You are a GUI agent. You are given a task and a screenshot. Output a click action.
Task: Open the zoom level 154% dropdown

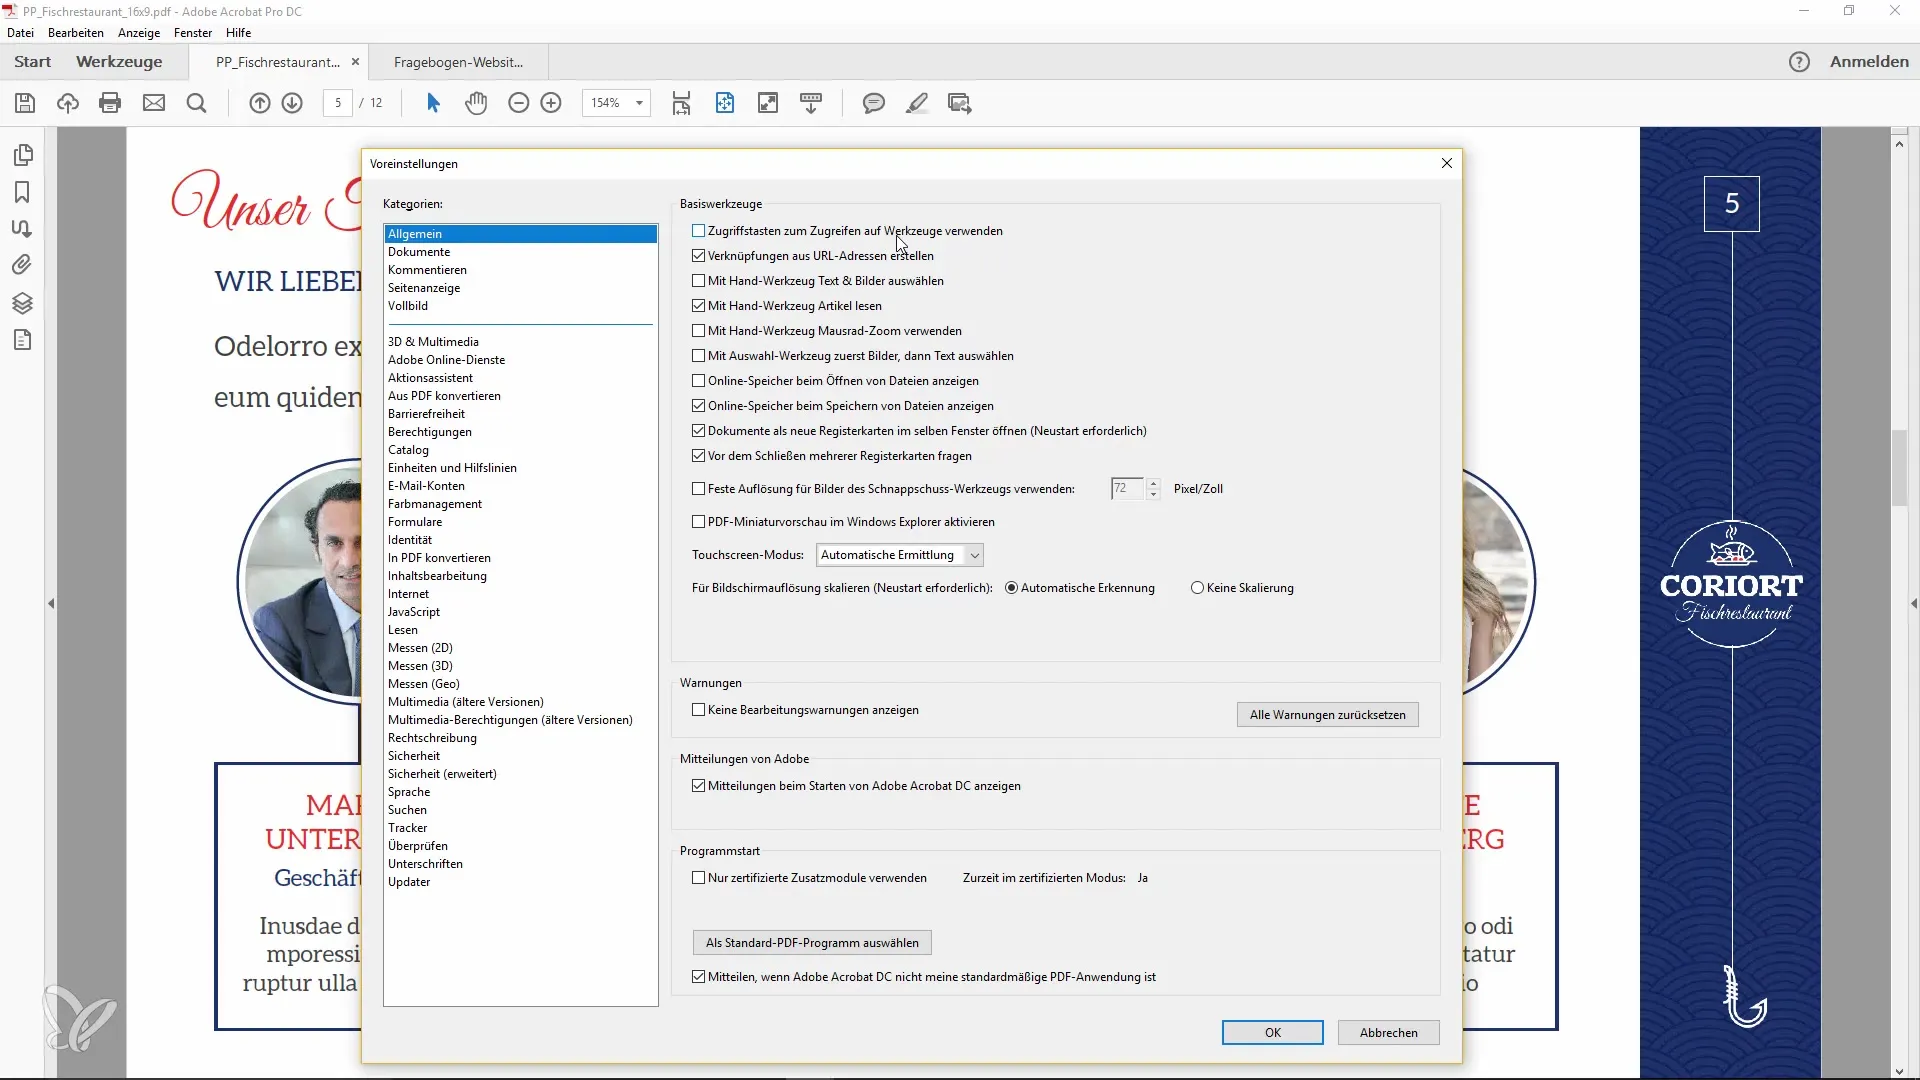pos(639,103)
